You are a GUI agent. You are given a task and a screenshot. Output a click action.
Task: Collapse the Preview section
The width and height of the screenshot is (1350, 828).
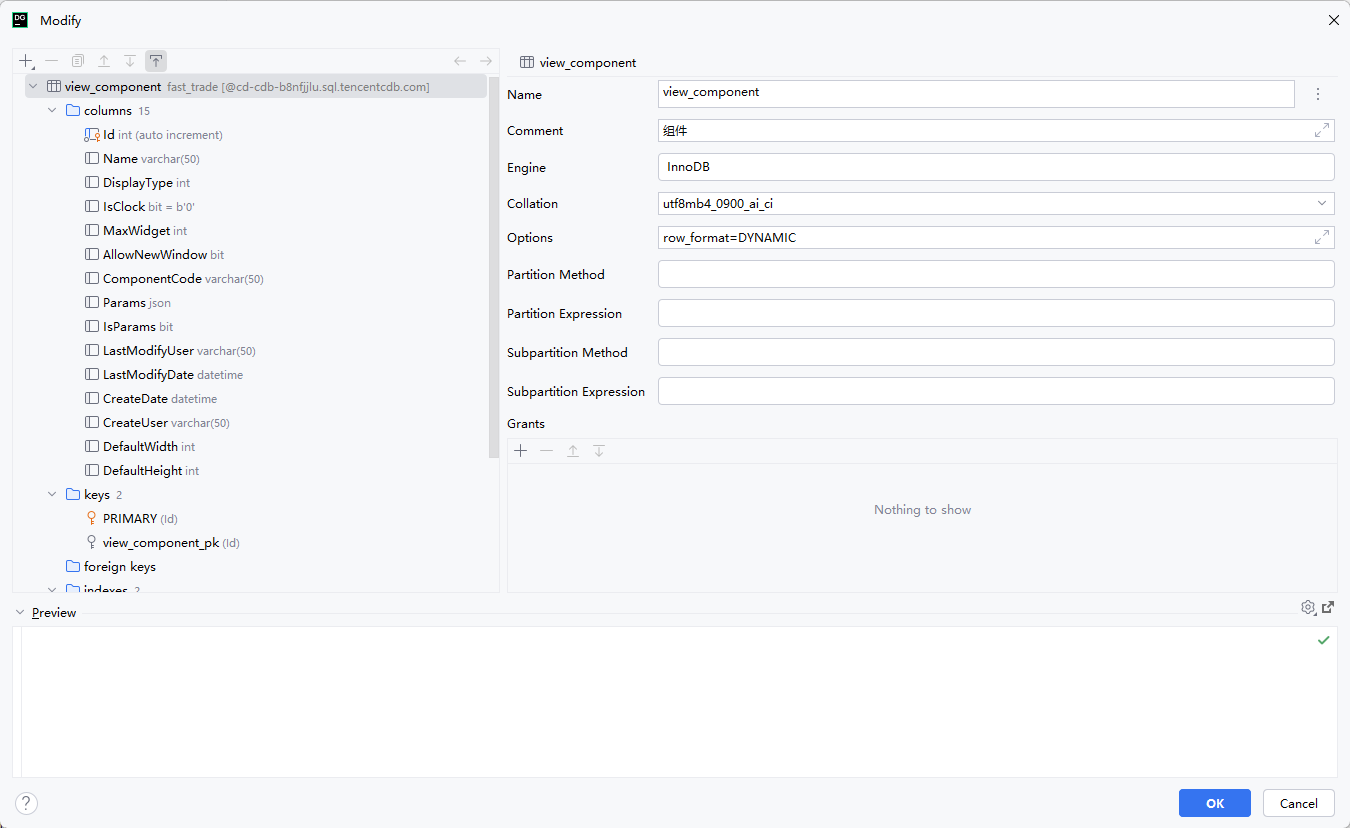coord(20,612)
